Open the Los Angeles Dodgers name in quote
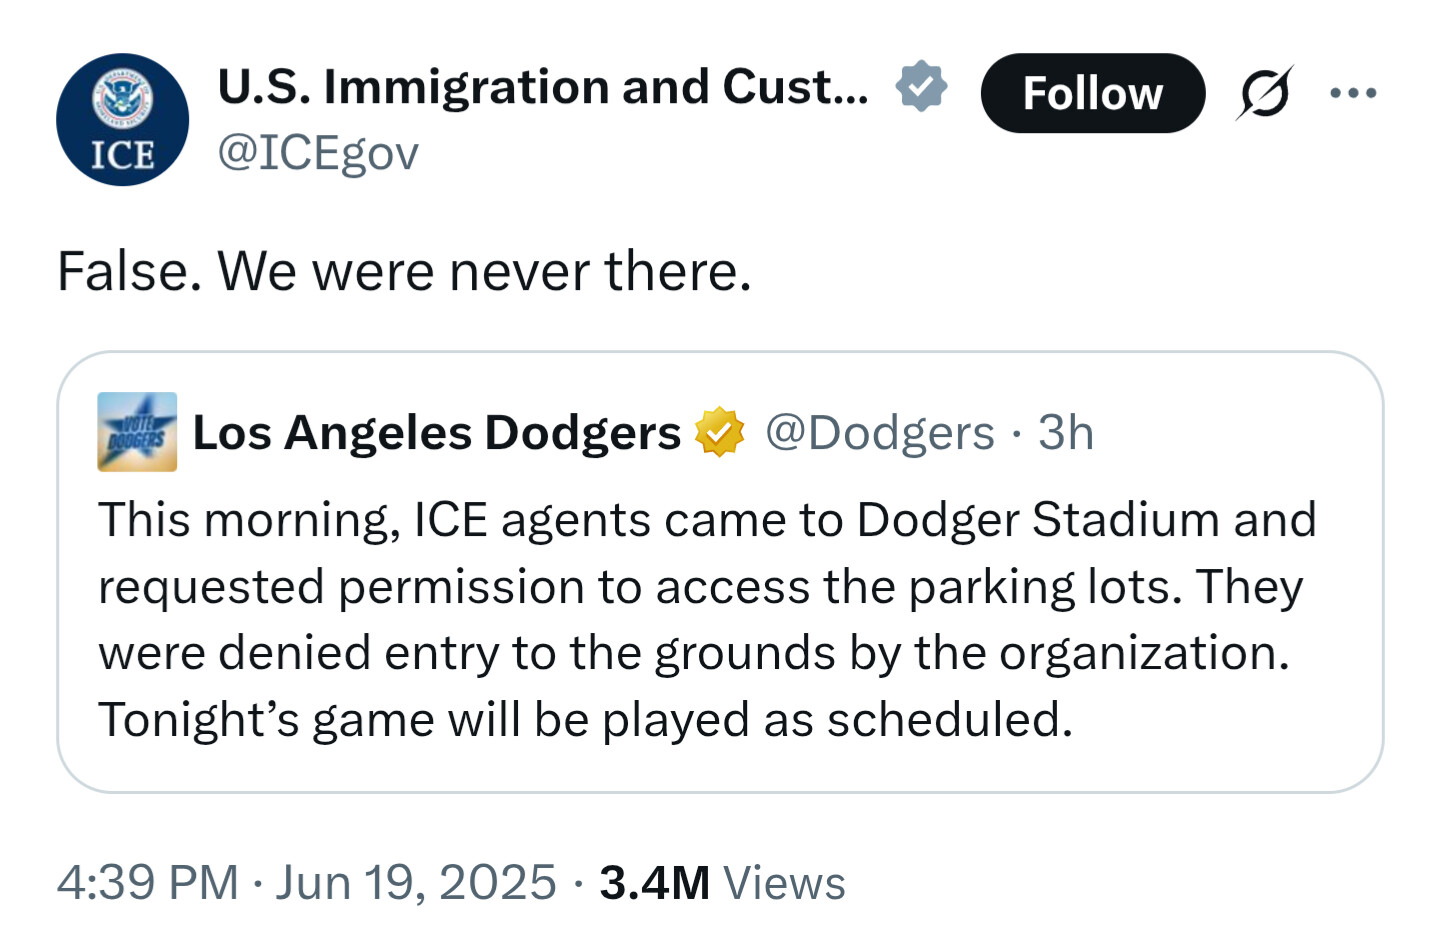The image size is (1440, 943). coord(436,433)
